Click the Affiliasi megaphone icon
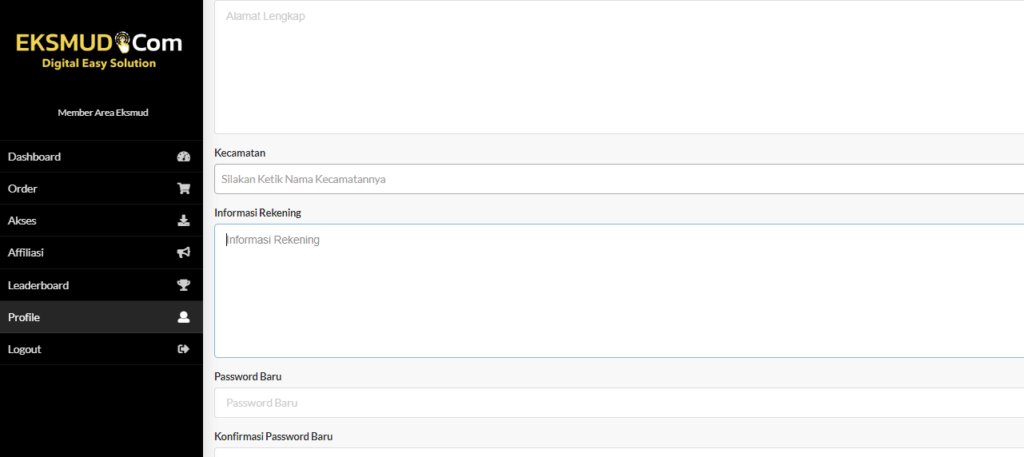This screenshot has width=1024, height=457. 184,253
